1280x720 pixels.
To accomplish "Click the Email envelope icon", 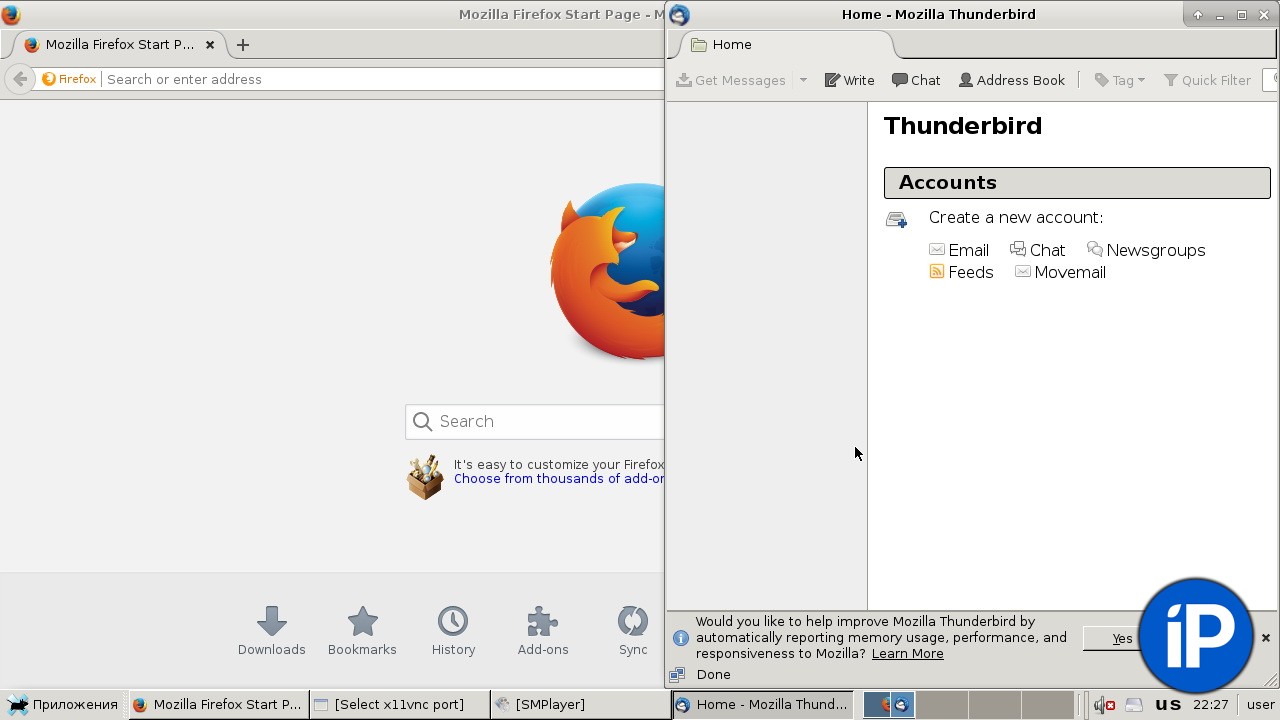I will 937,250.
